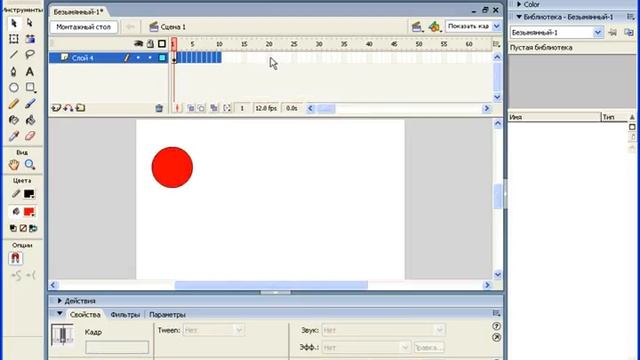Open the red fill color swatch
This screenshot has width=640, height=360.
(29, 212)
